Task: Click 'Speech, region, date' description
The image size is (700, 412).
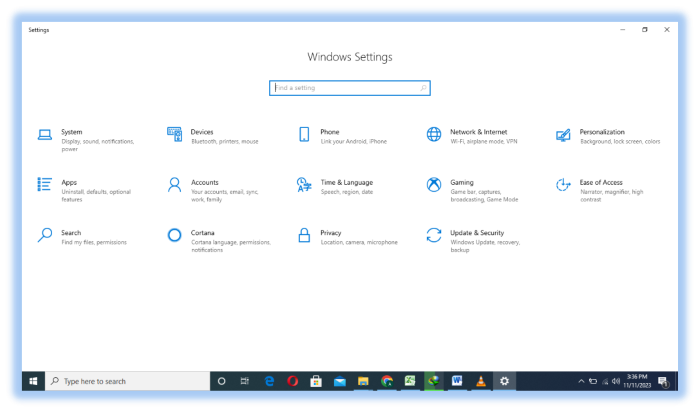Action: 347,192
